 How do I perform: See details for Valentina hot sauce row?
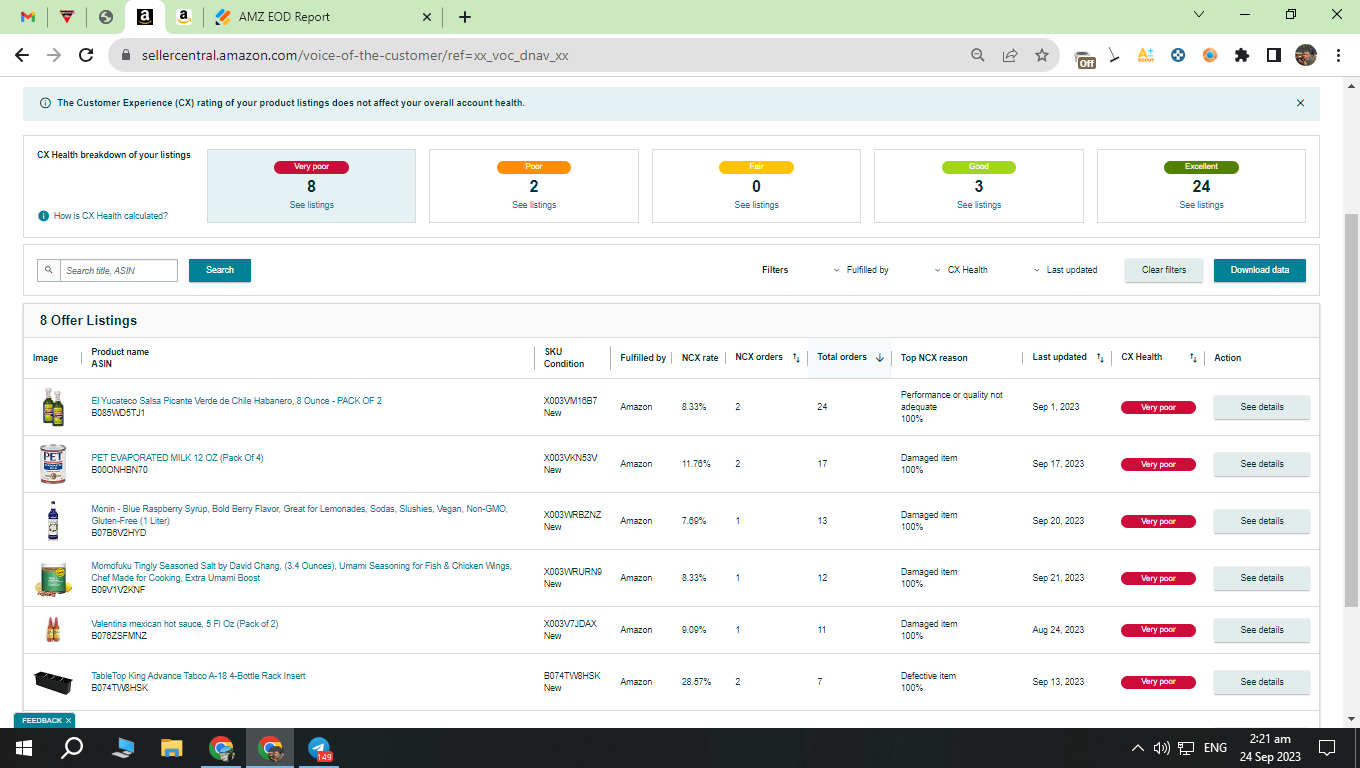(1261, 630)
